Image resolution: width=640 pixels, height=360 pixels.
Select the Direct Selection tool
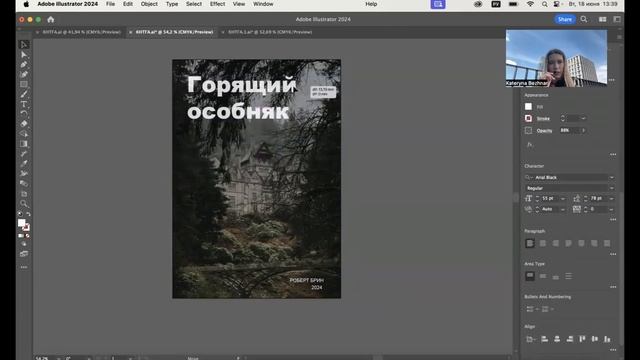pos(24,55)
